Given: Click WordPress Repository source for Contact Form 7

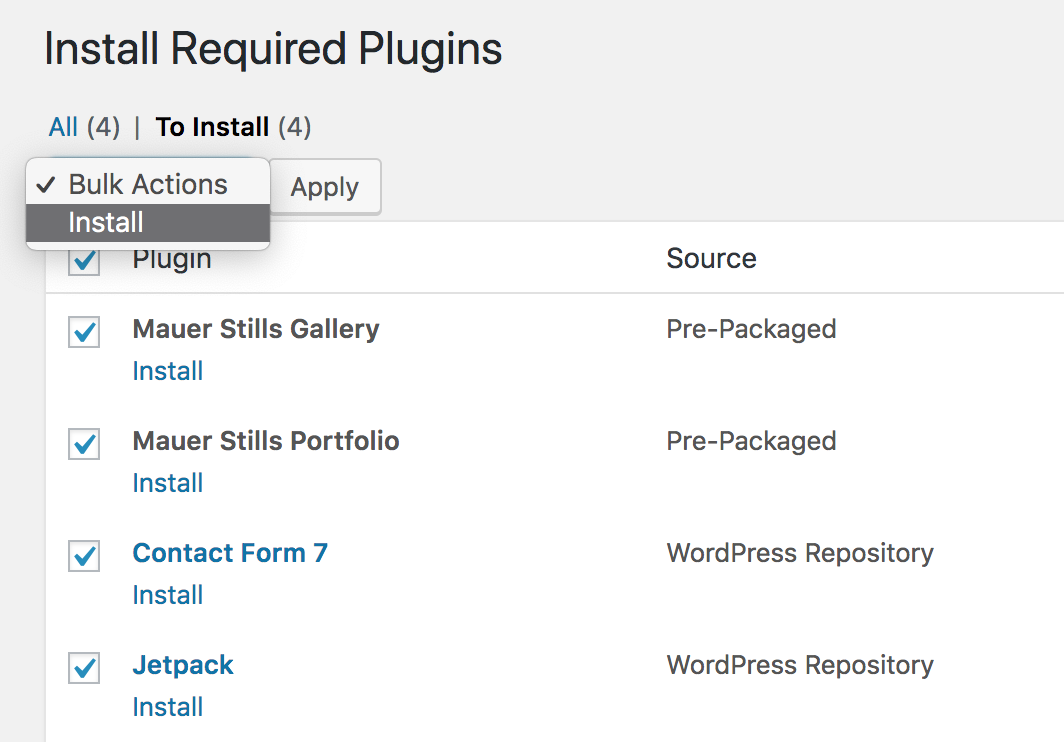Looking at the screenshot, I should 800,553.
